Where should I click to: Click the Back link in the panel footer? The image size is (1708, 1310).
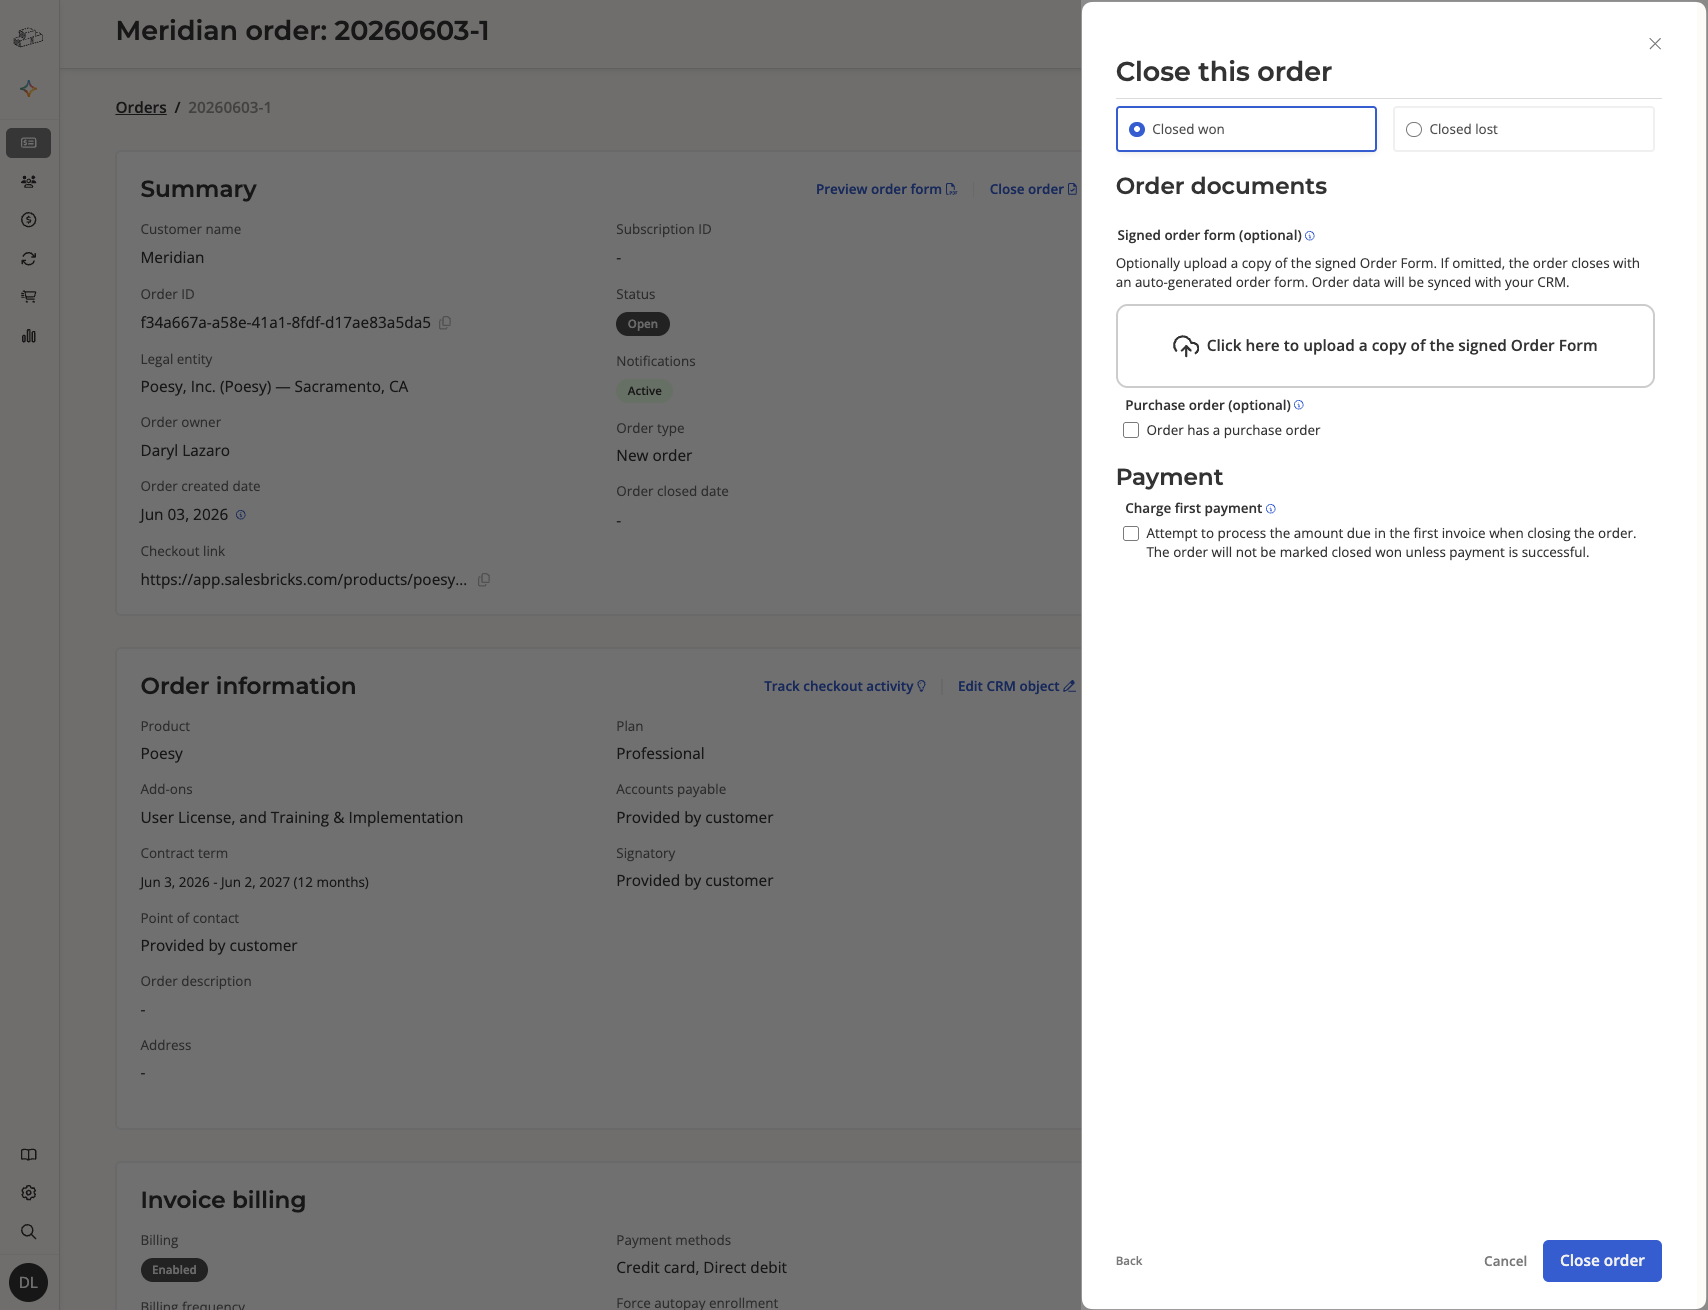click(1129, 1261)
